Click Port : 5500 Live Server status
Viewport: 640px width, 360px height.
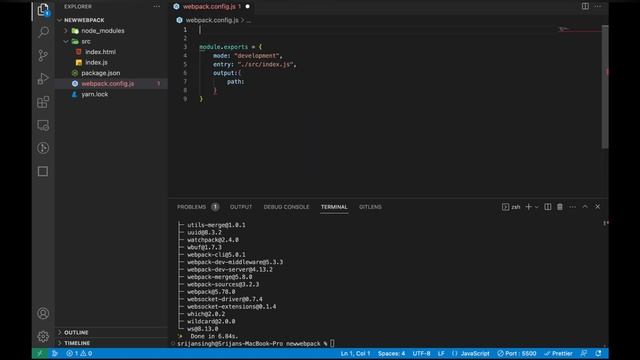click(x=517, y=353)
